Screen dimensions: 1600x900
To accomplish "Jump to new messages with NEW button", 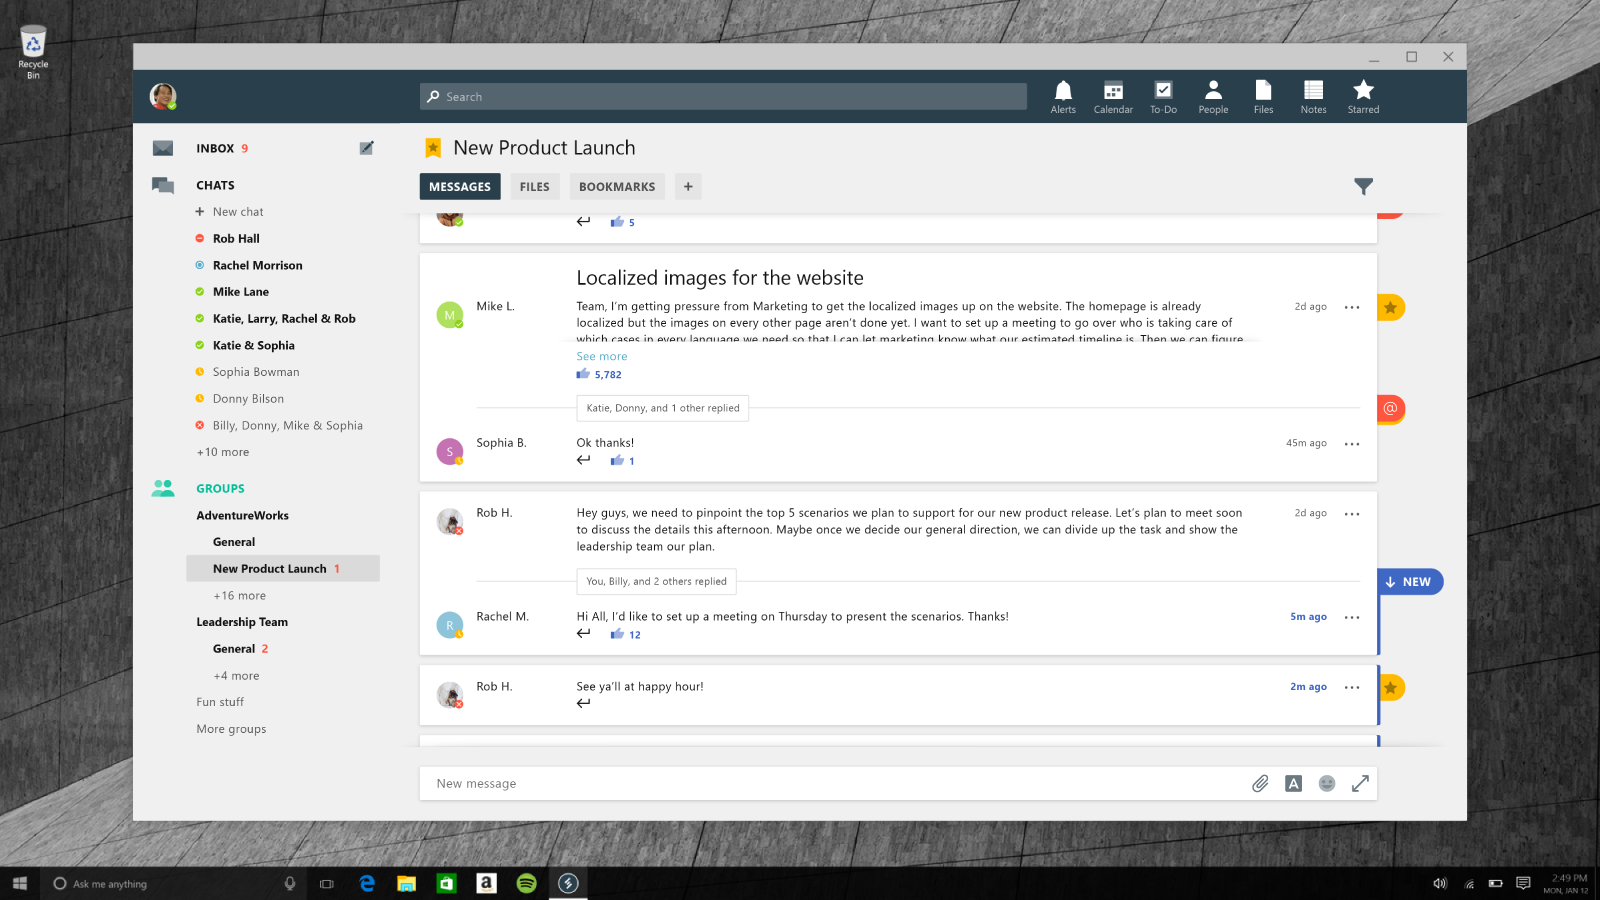I will [1410, 582].
